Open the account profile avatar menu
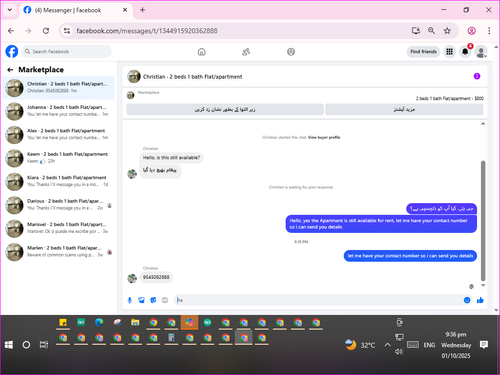Screen dimensions: 500x375 (x=481, y=52)
